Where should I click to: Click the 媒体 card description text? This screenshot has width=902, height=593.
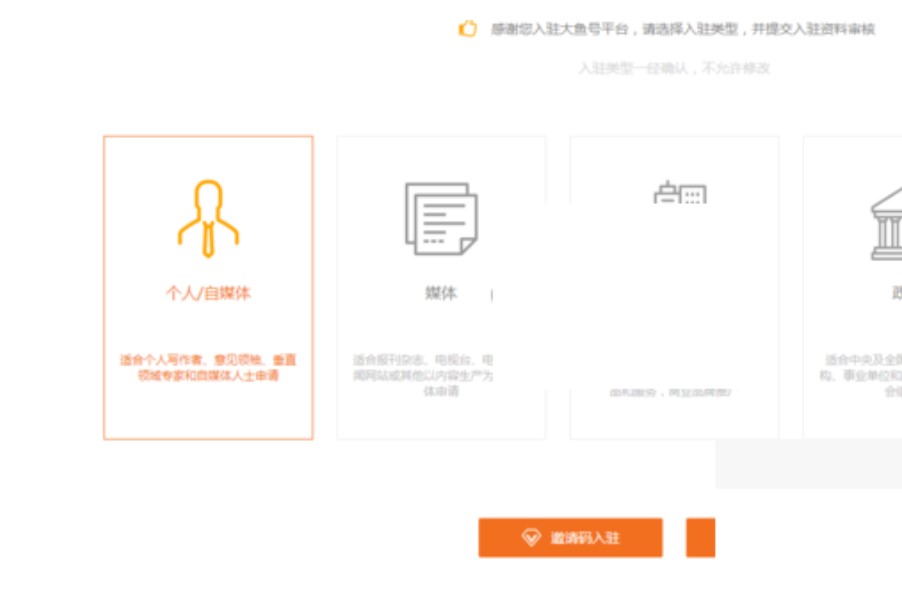[423, 375]
